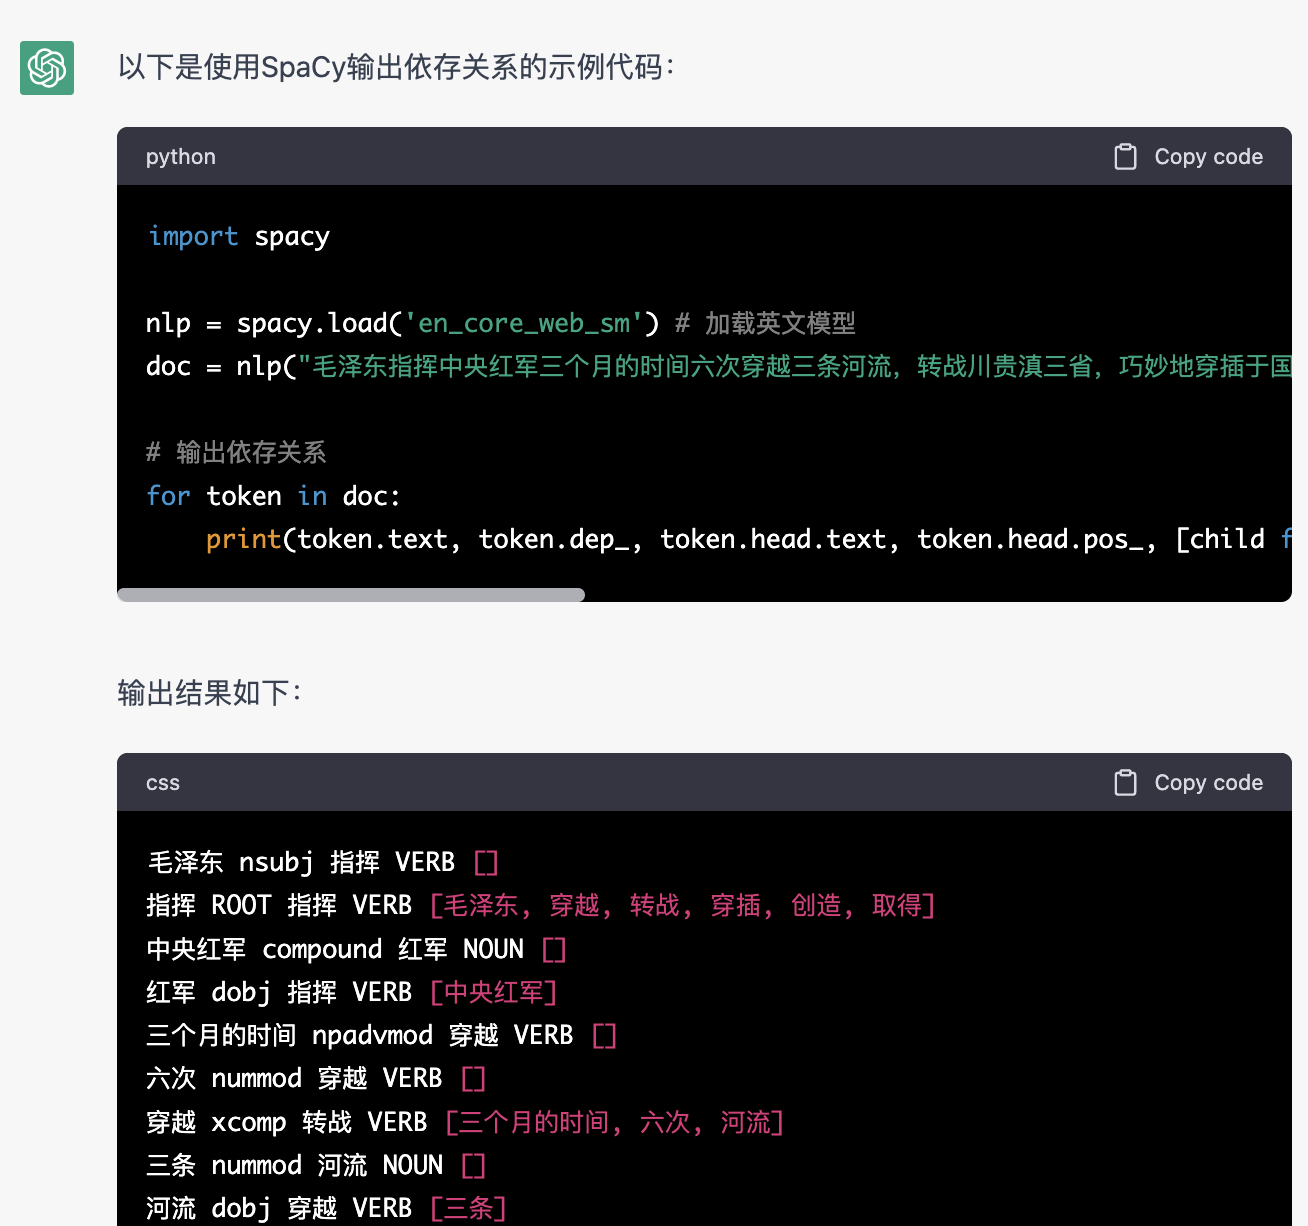Image resolution: width=1308 pixels, height=1226 pixels.
Task: Click the 'for token in doc:' line
Action: (273, 496)
